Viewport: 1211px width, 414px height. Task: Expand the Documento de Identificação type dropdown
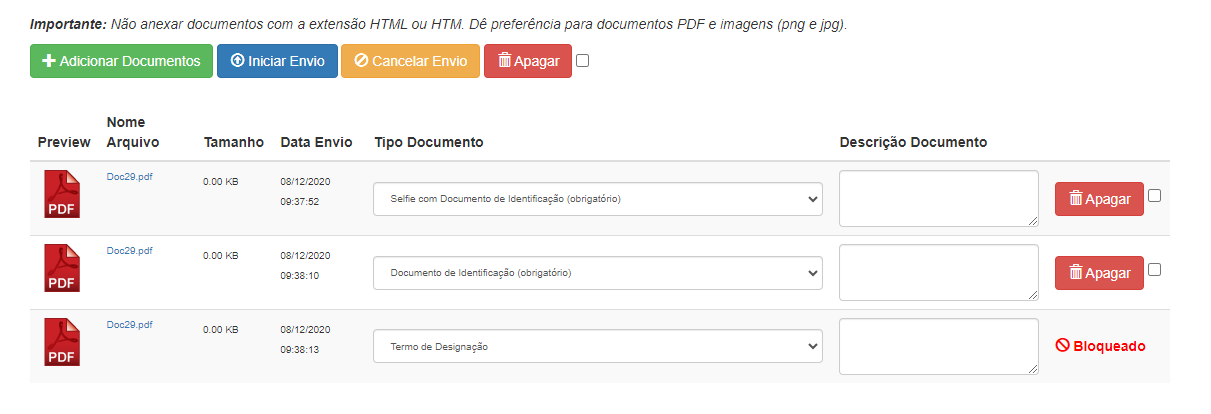tap(597, 273)
